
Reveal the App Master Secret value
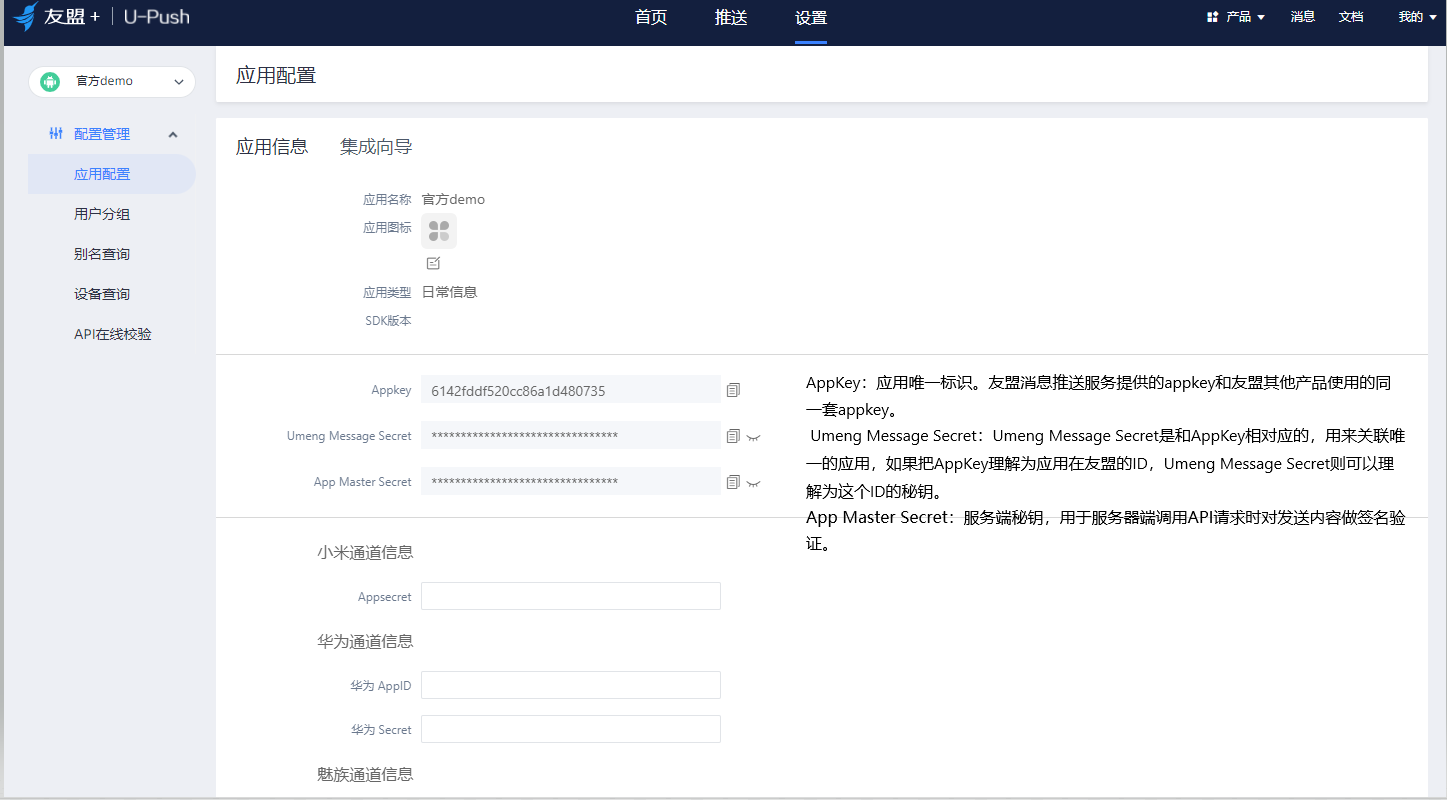pos(753,483)
